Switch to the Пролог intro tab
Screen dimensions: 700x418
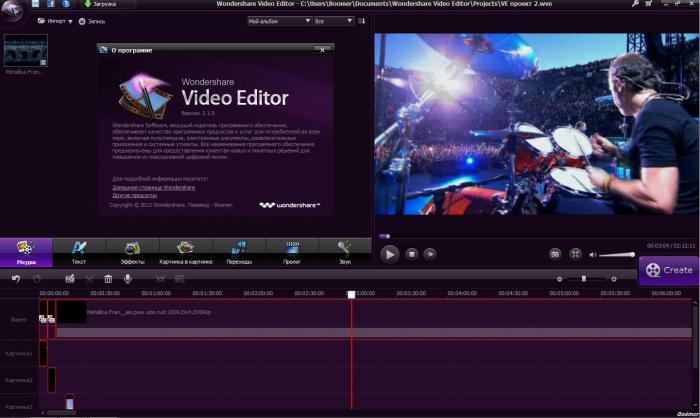point(292,253)
